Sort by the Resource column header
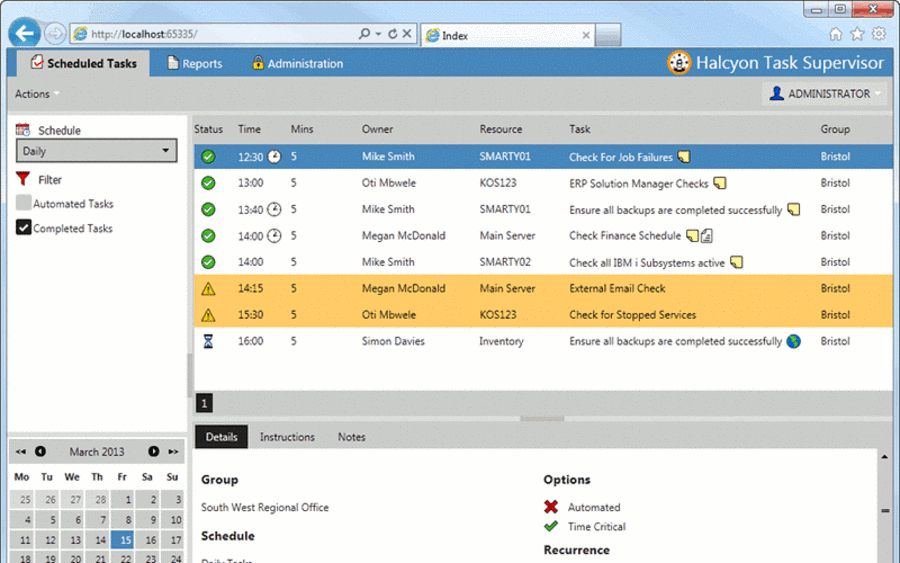The width and height of the screenshot is (900, 563). 501,129
